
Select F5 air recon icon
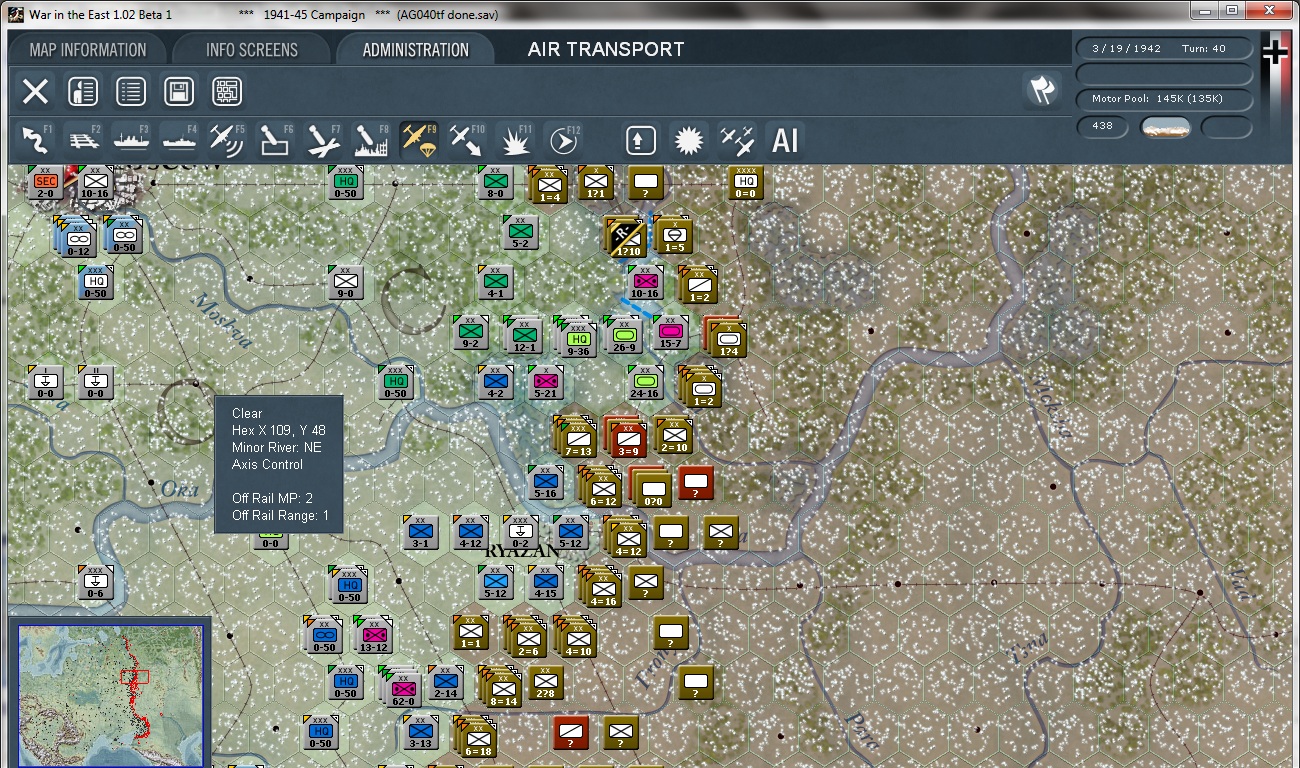click(x=227, y=140)
